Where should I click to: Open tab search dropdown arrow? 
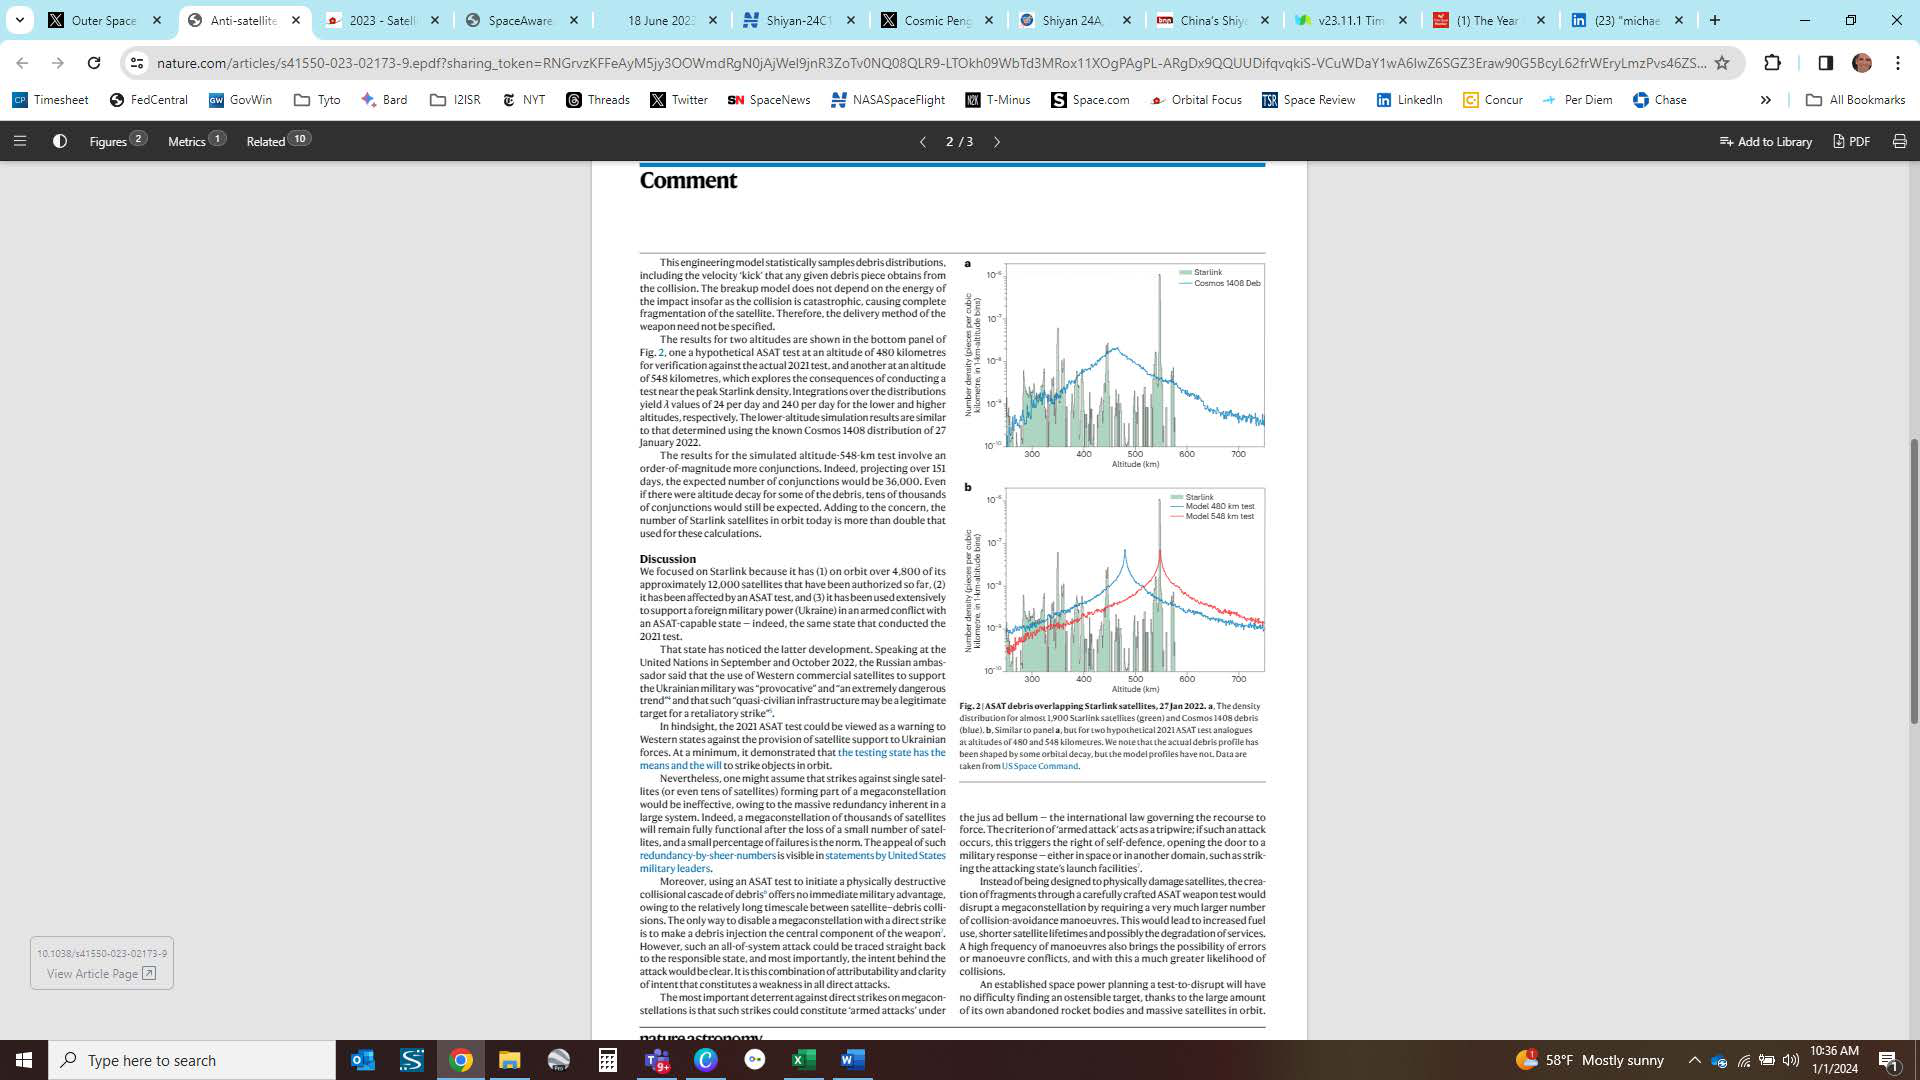[x=19, y=20]
